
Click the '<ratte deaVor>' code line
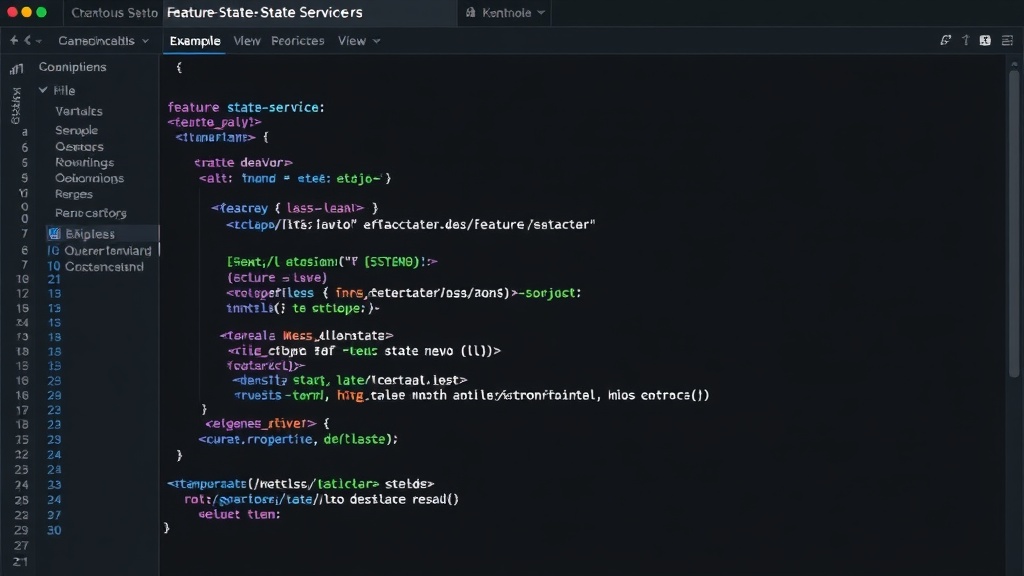click(x=243, y=163)
